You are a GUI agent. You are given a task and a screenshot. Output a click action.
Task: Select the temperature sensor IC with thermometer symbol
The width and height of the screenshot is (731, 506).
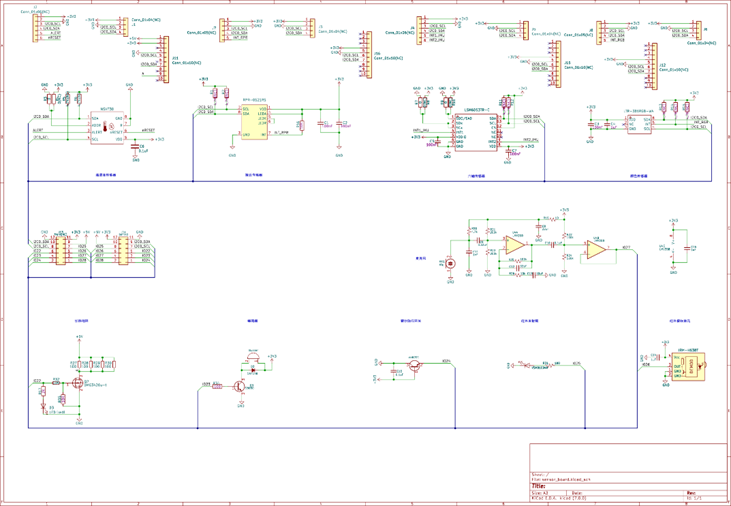(107, 127)
